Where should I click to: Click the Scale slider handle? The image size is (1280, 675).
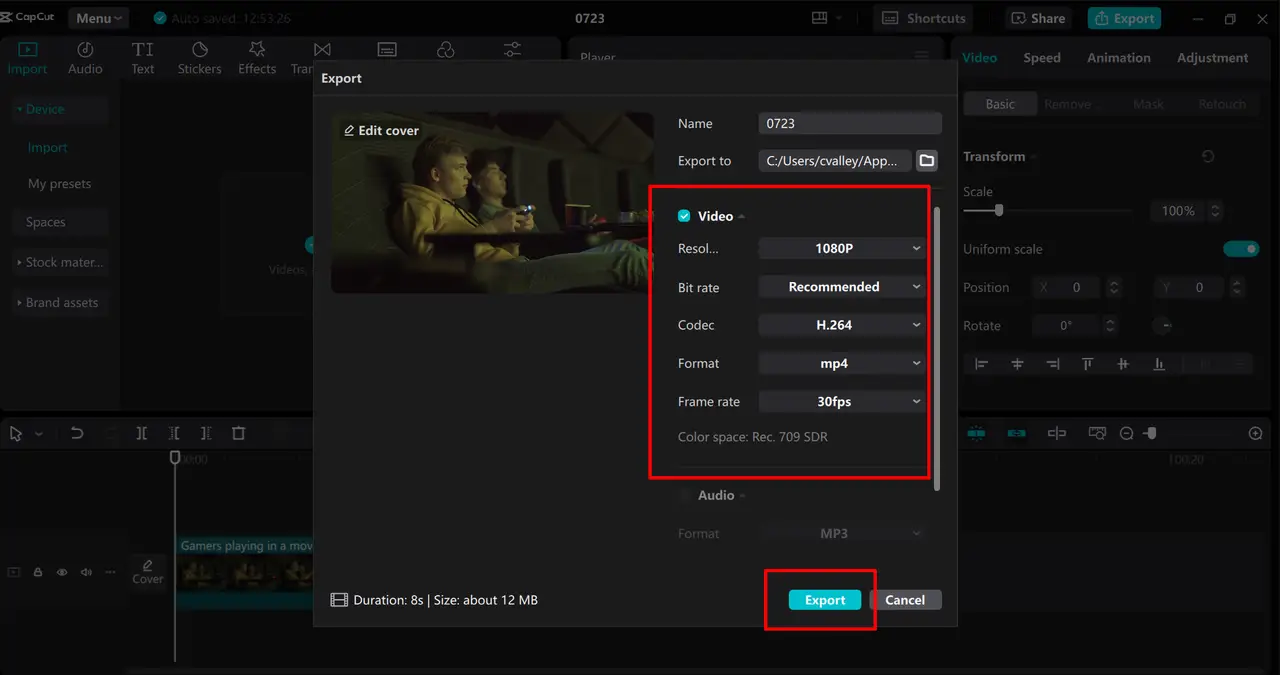(x=997, y=211)
